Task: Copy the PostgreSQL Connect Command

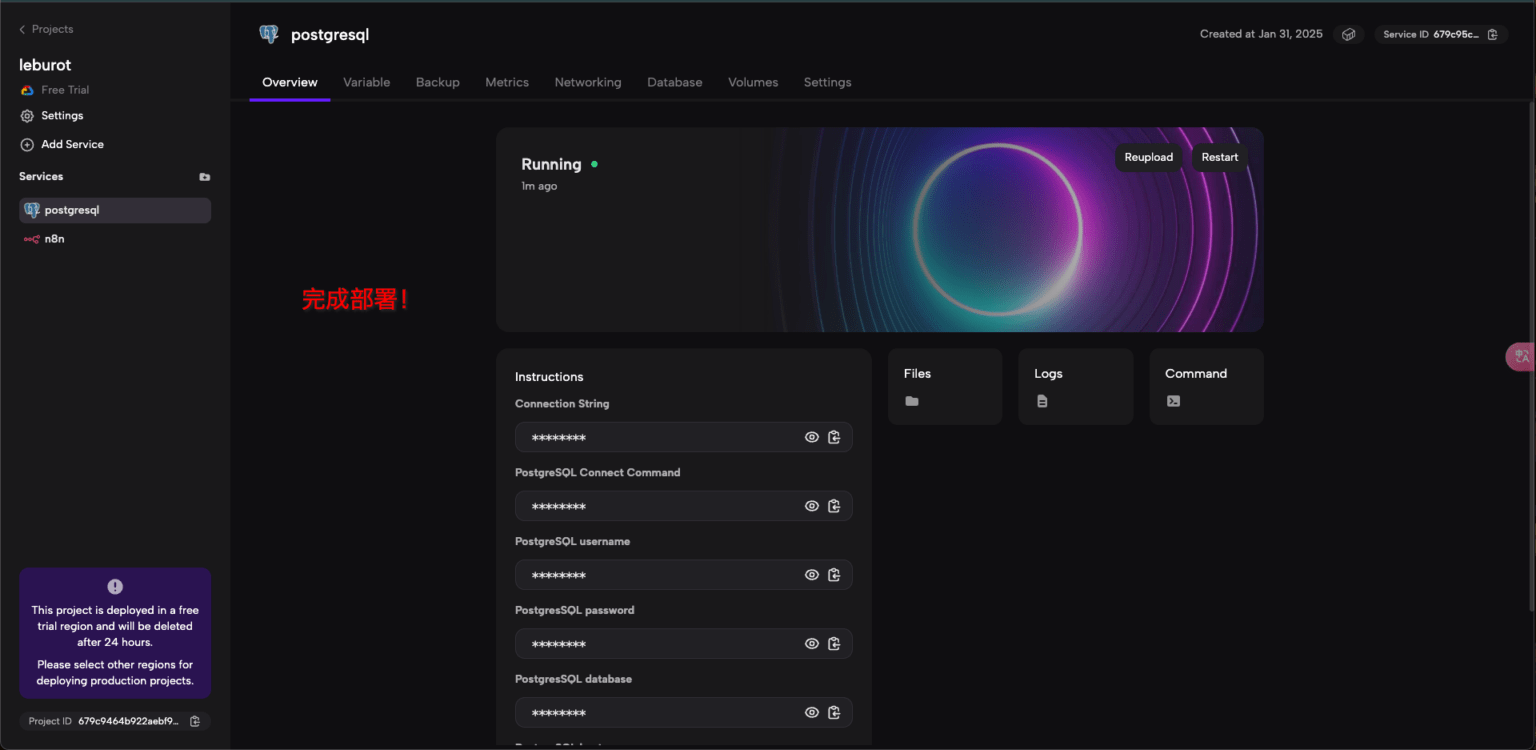Action: tap(834, 506)
